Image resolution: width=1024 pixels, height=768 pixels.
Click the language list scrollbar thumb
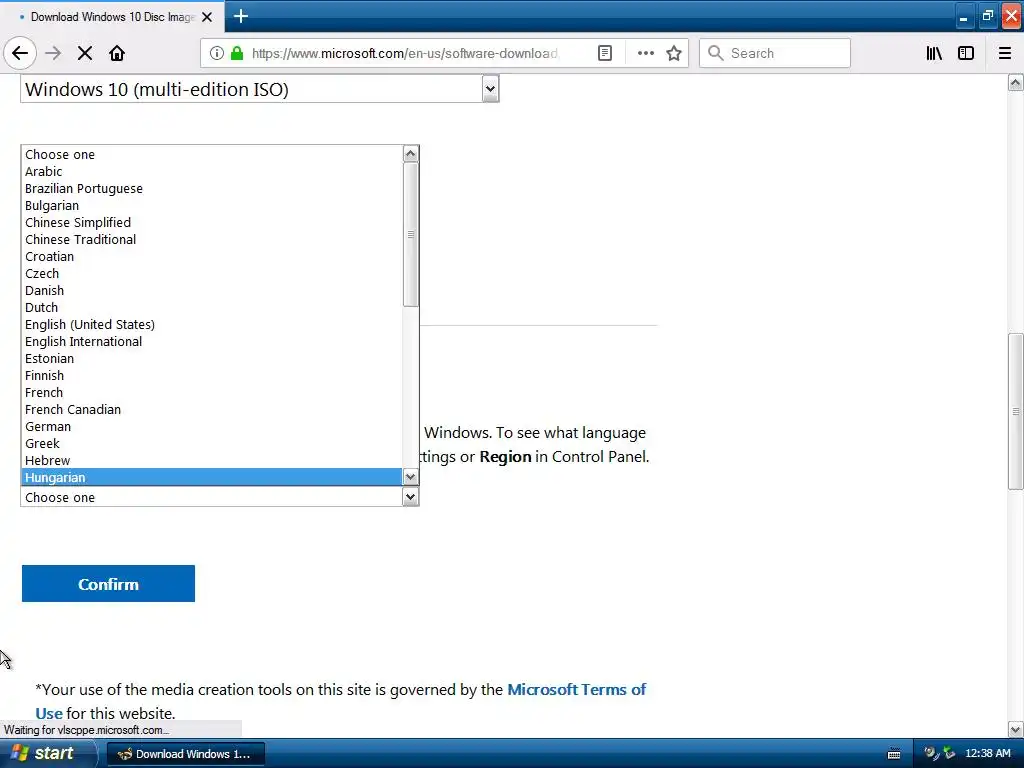(x=410, y=234)
